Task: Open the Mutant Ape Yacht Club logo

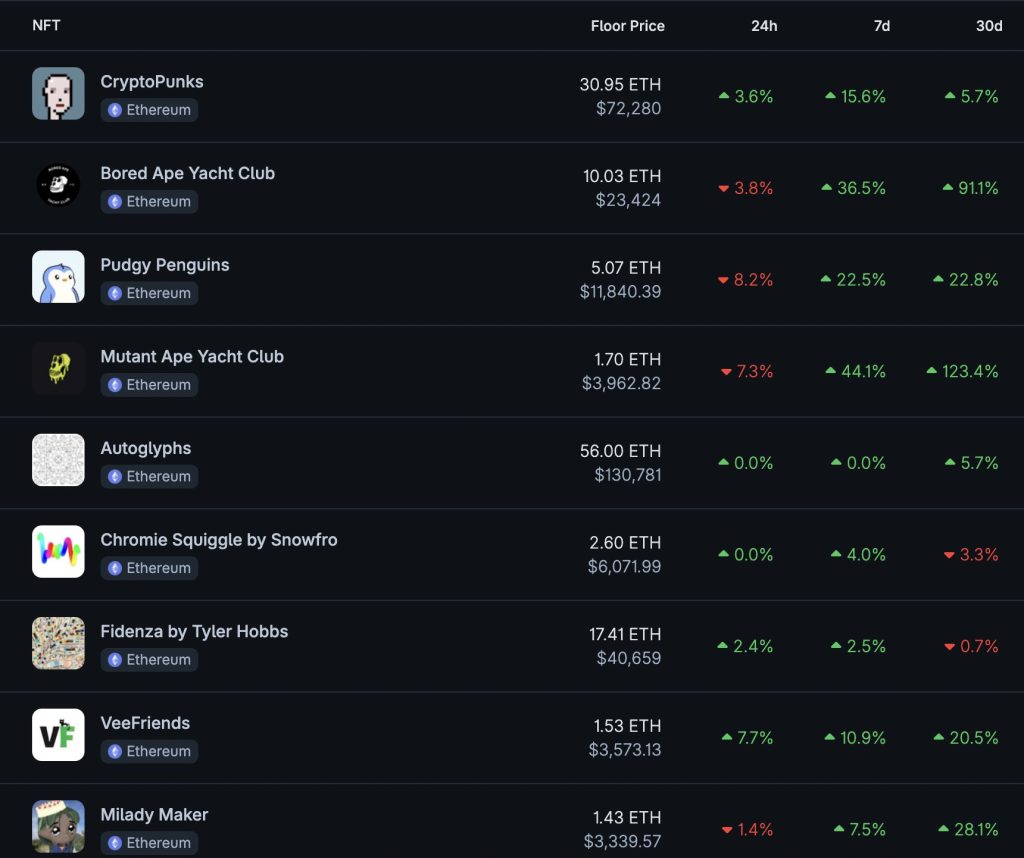Action: point(58,368)
